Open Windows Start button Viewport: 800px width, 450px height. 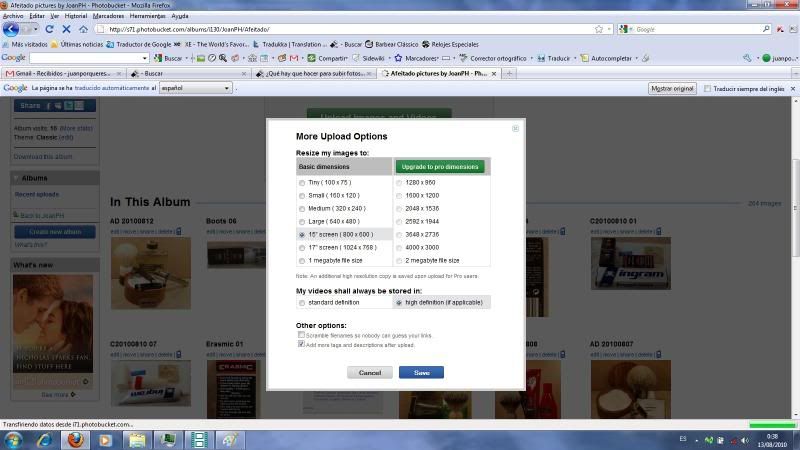(x=13, y=440)
